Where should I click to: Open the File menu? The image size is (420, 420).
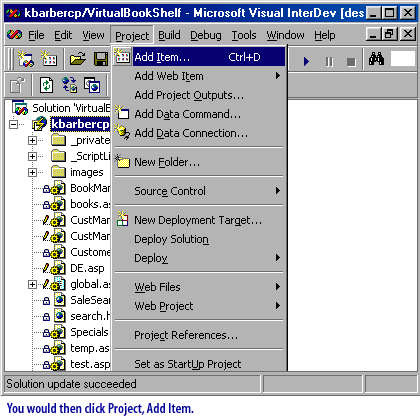36,35
